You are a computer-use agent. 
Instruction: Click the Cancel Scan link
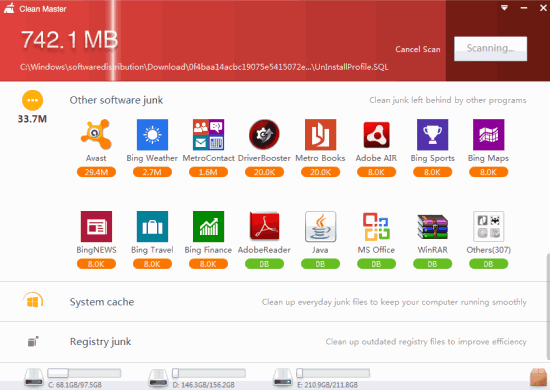click(x=418, y=49)
